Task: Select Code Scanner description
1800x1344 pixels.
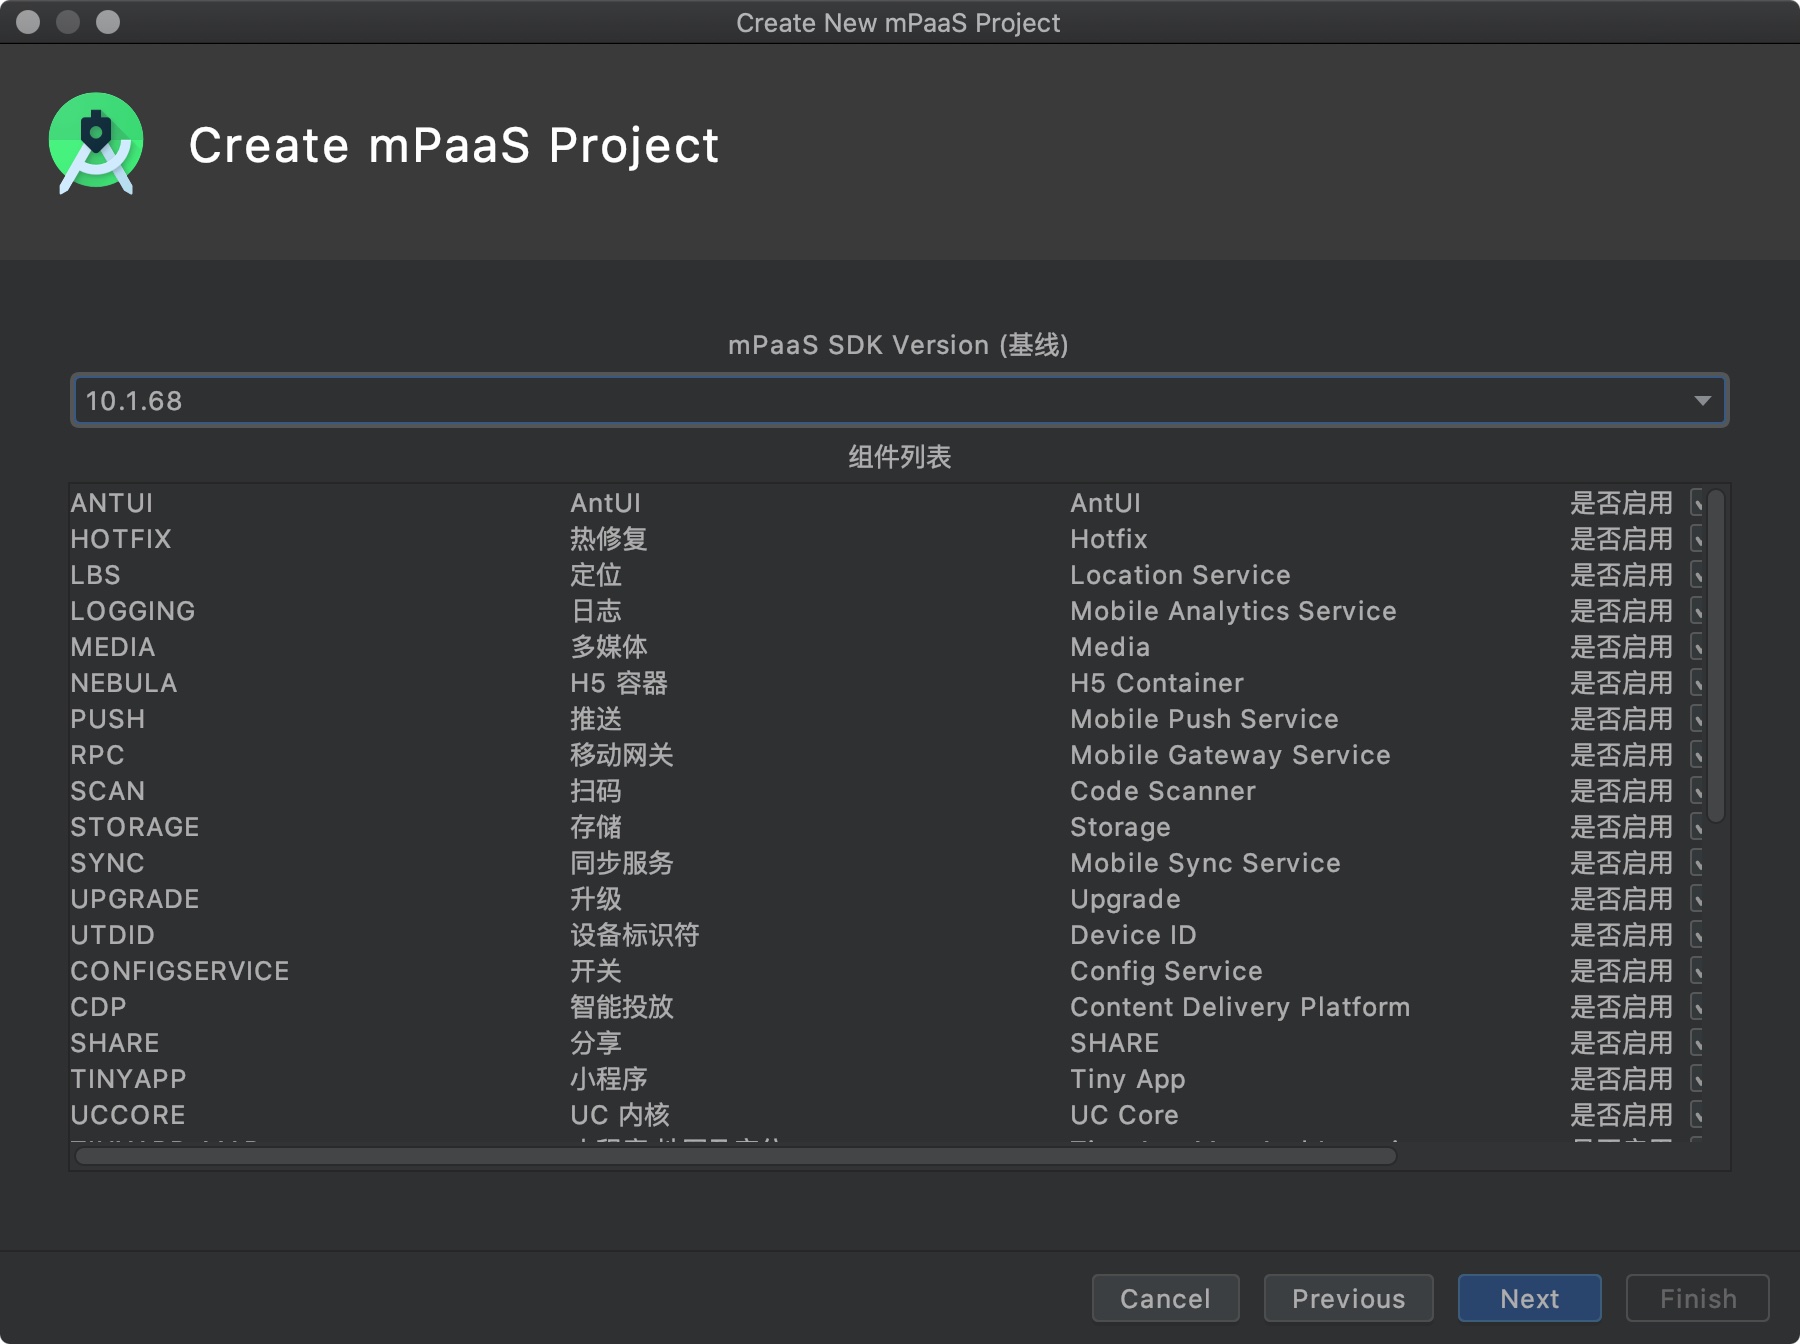Action: 1163,791
